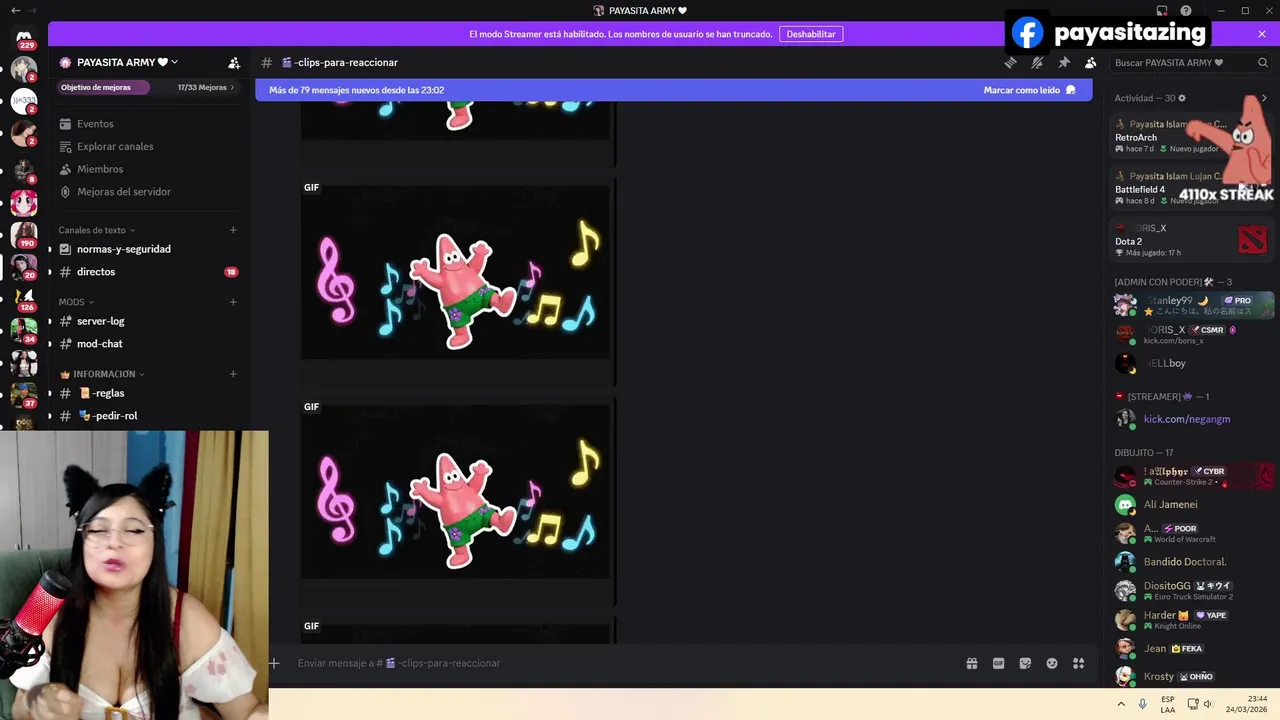Open RetroArch activity card
This screenshot has width=1280, height=720.
coord(1192,137)
